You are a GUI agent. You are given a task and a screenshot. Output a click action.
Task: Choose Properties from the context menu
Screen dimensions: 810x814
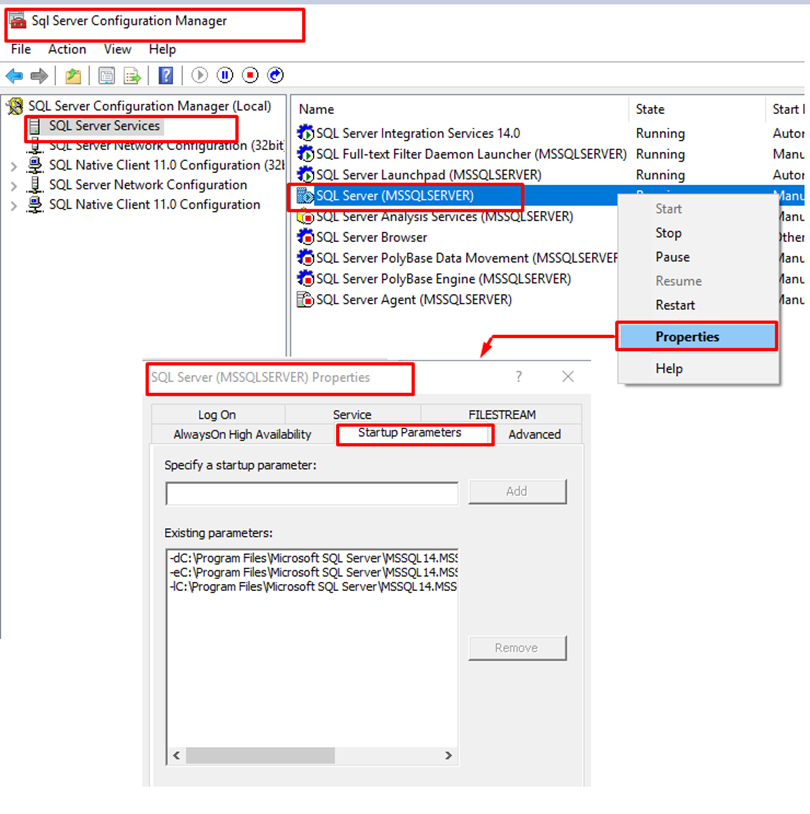click(x=696, y=337)
